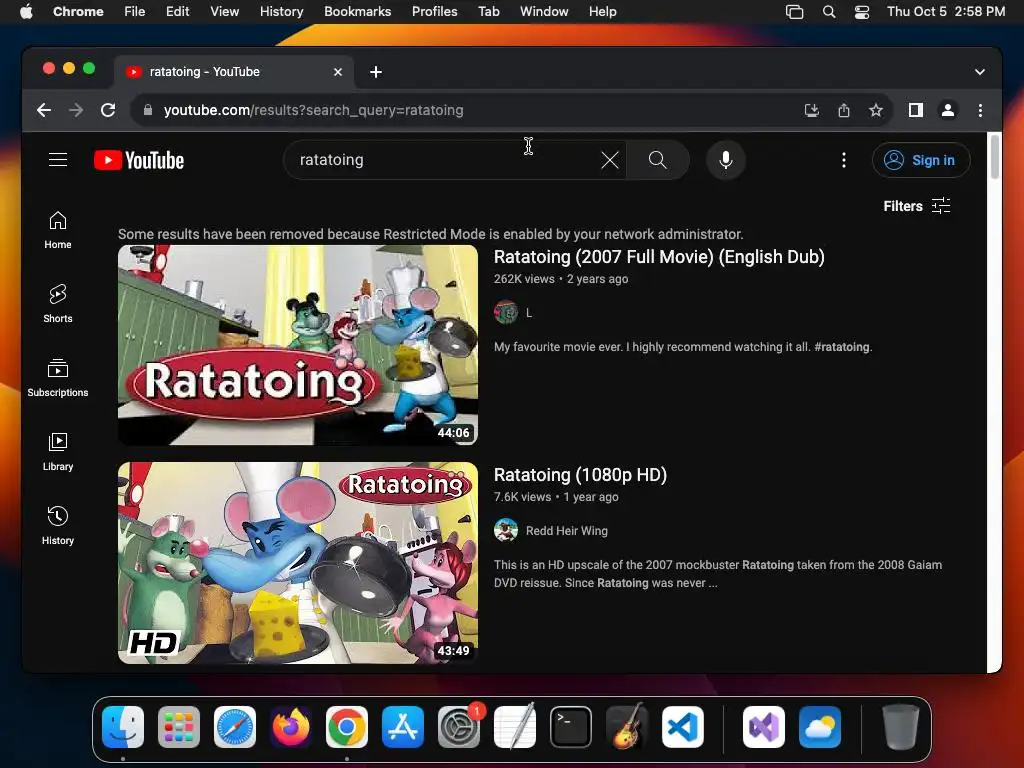Open Ratatoing (2007 Full Movie) title link

pos(659,257)
